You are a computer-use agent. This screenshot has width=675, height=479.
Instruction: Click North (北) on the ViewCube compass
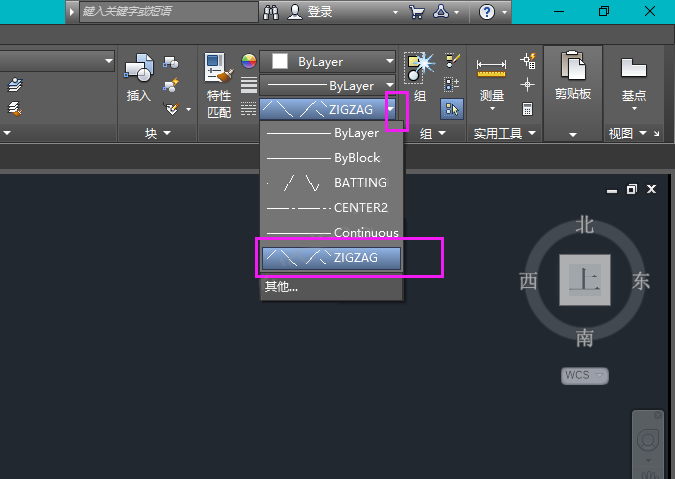point(585,225)
